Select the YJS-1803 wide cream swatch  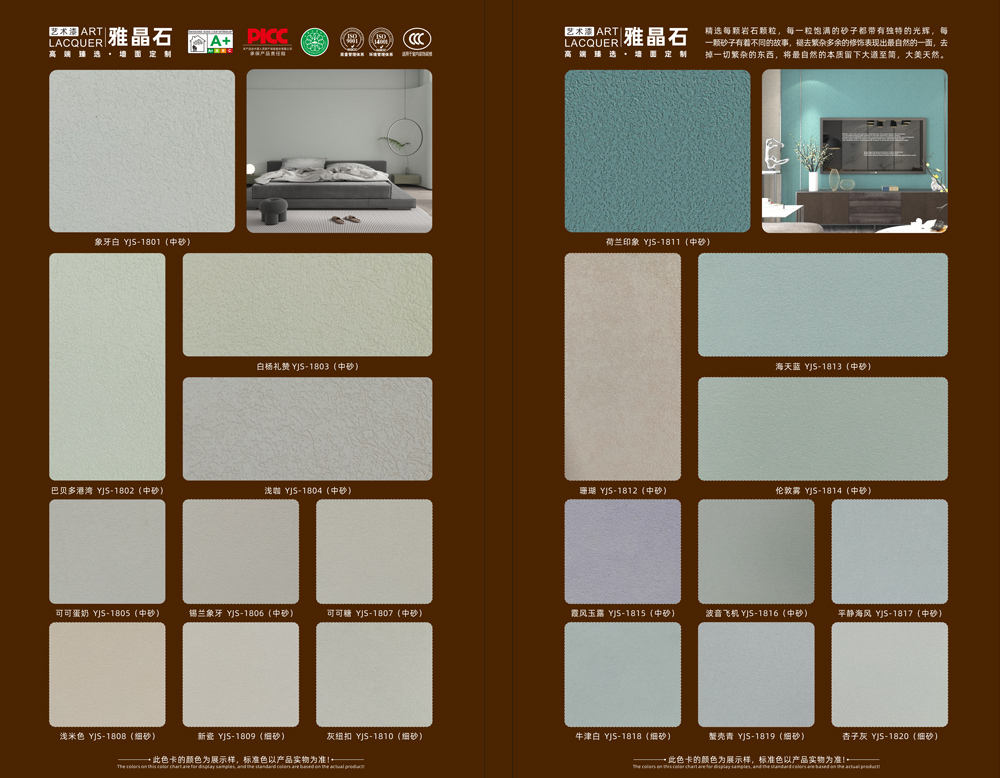pyautogui.click(x=307, y=305)
